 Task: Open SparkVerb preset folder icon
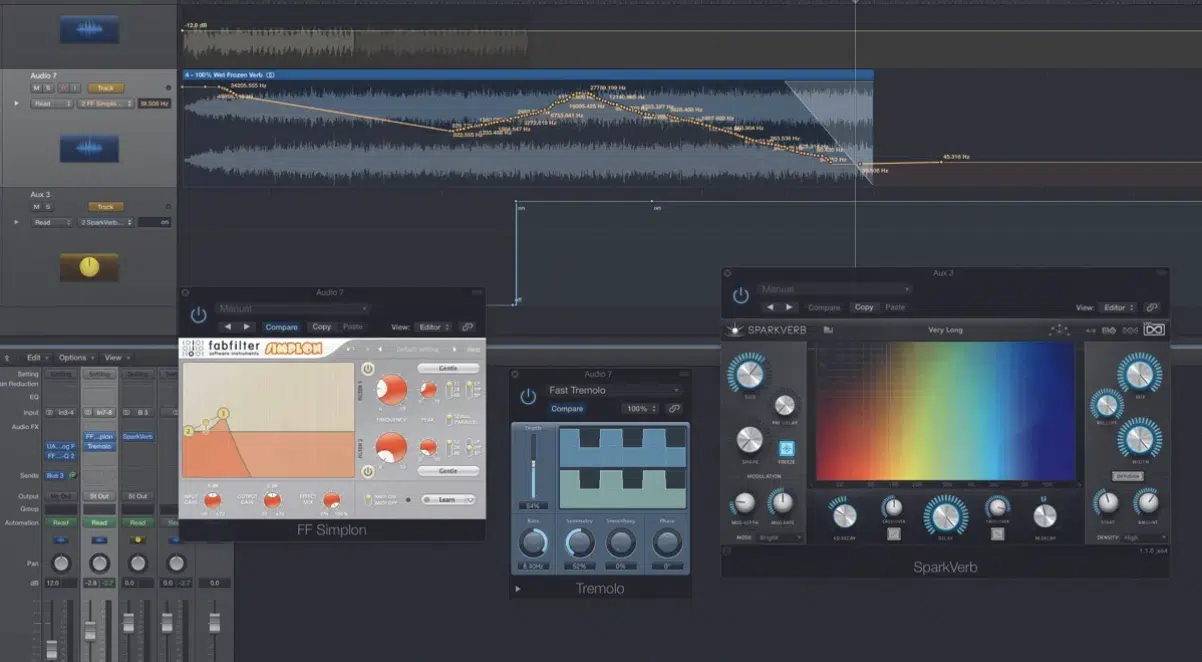828,330
